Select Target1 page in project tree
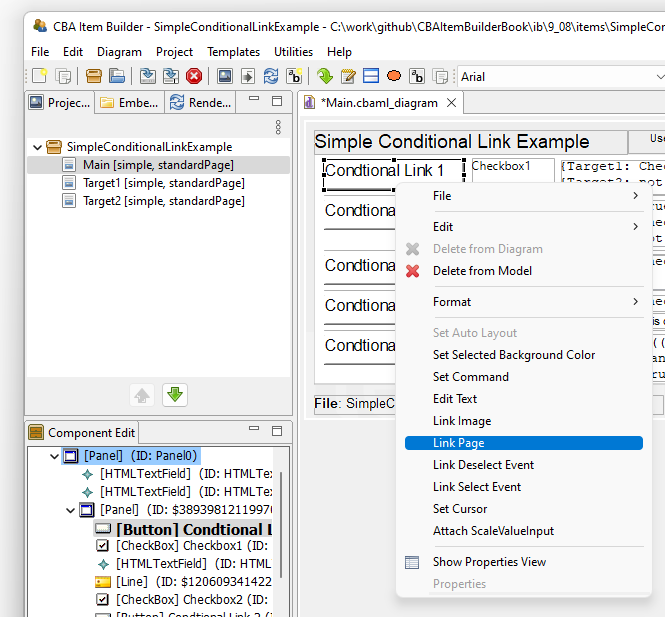The height and width of the screenshot is (617, 665). pyautogui.click(x=163, y=183)
